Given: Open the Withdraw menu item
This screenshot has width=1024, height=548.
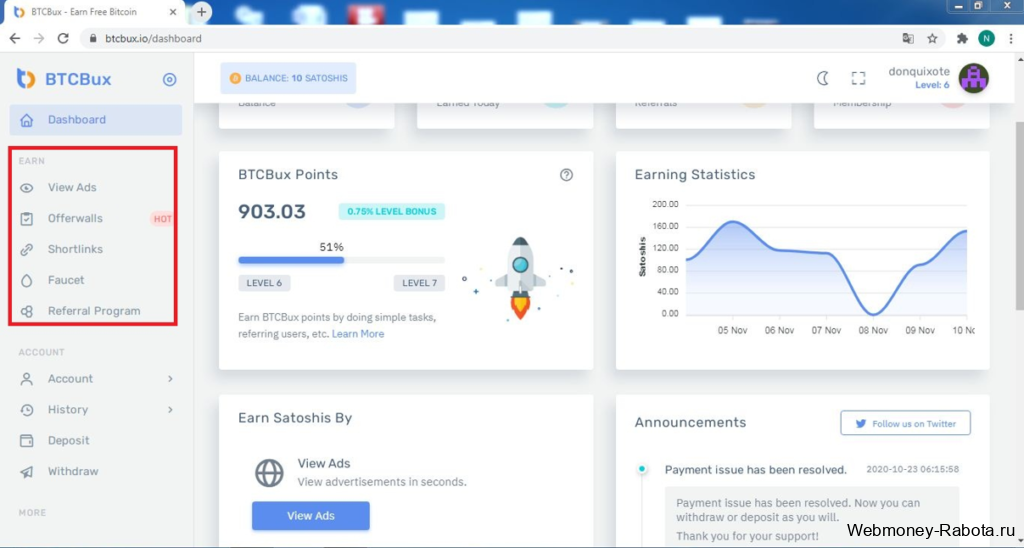Looking at the screenshot, I should (96, 472).
